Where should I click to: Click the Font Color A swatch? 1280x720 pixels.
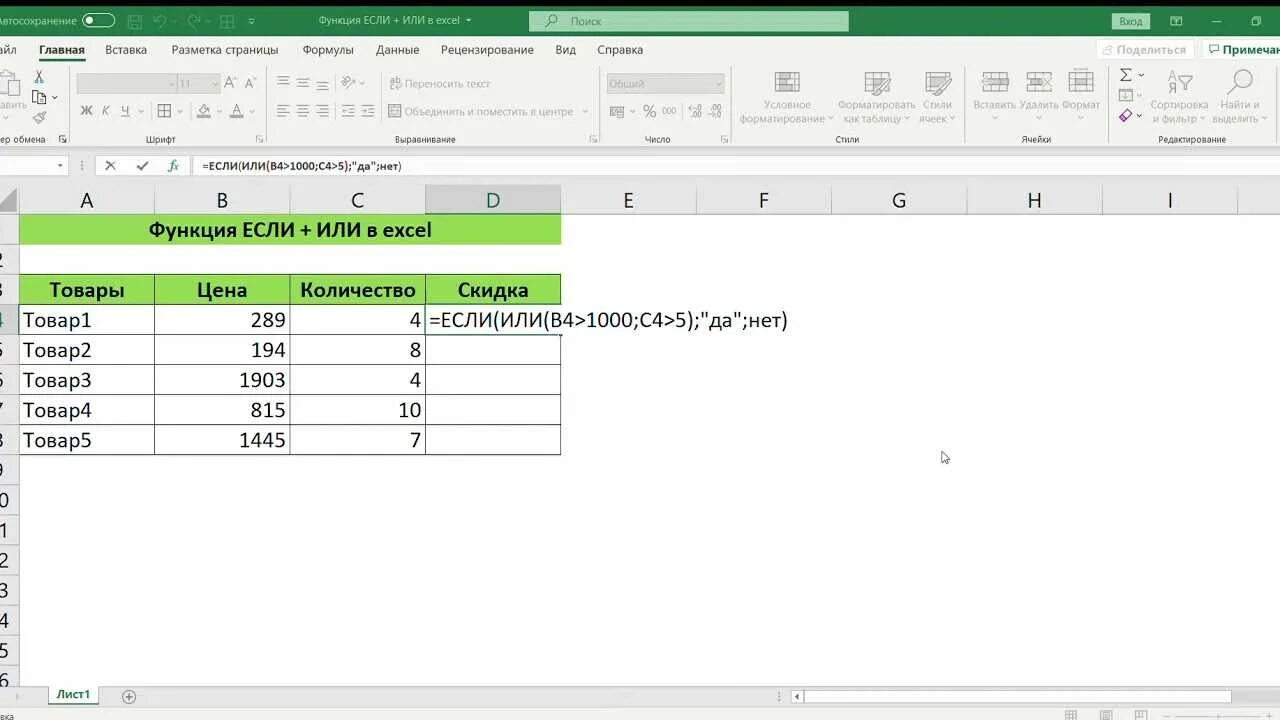pyautogui.click(x=236, y=111)
